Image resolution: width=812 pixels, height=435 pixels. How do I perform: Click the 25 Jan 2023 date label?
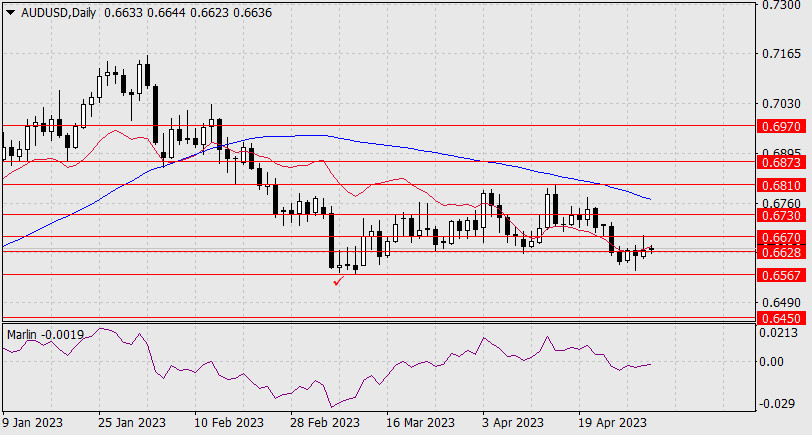[132, 422]
